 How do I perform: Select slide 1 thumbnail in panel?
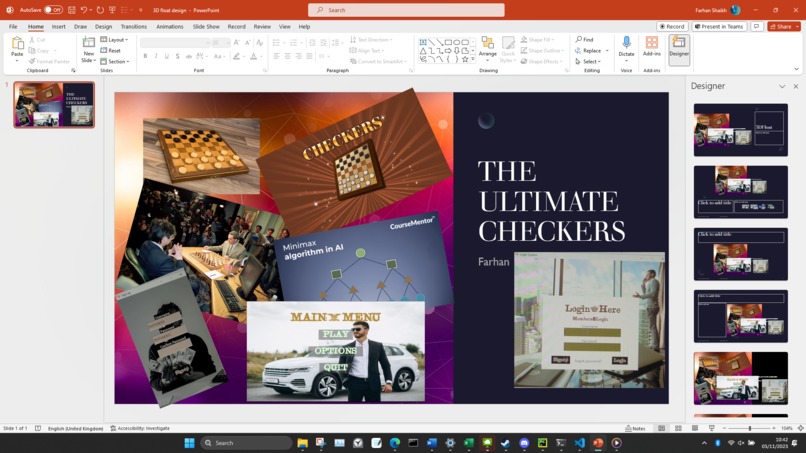54,104
